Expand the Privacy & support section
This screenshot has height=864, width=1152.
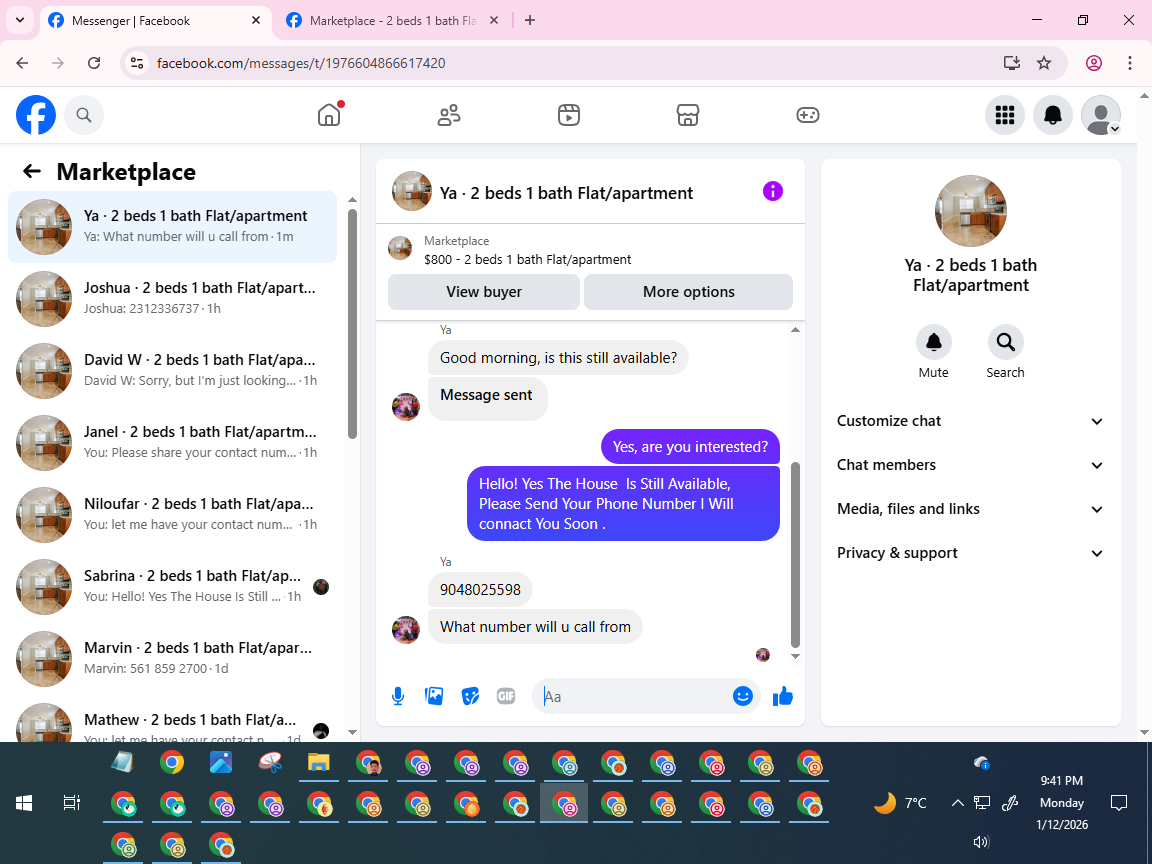click(x=970, y=553)
